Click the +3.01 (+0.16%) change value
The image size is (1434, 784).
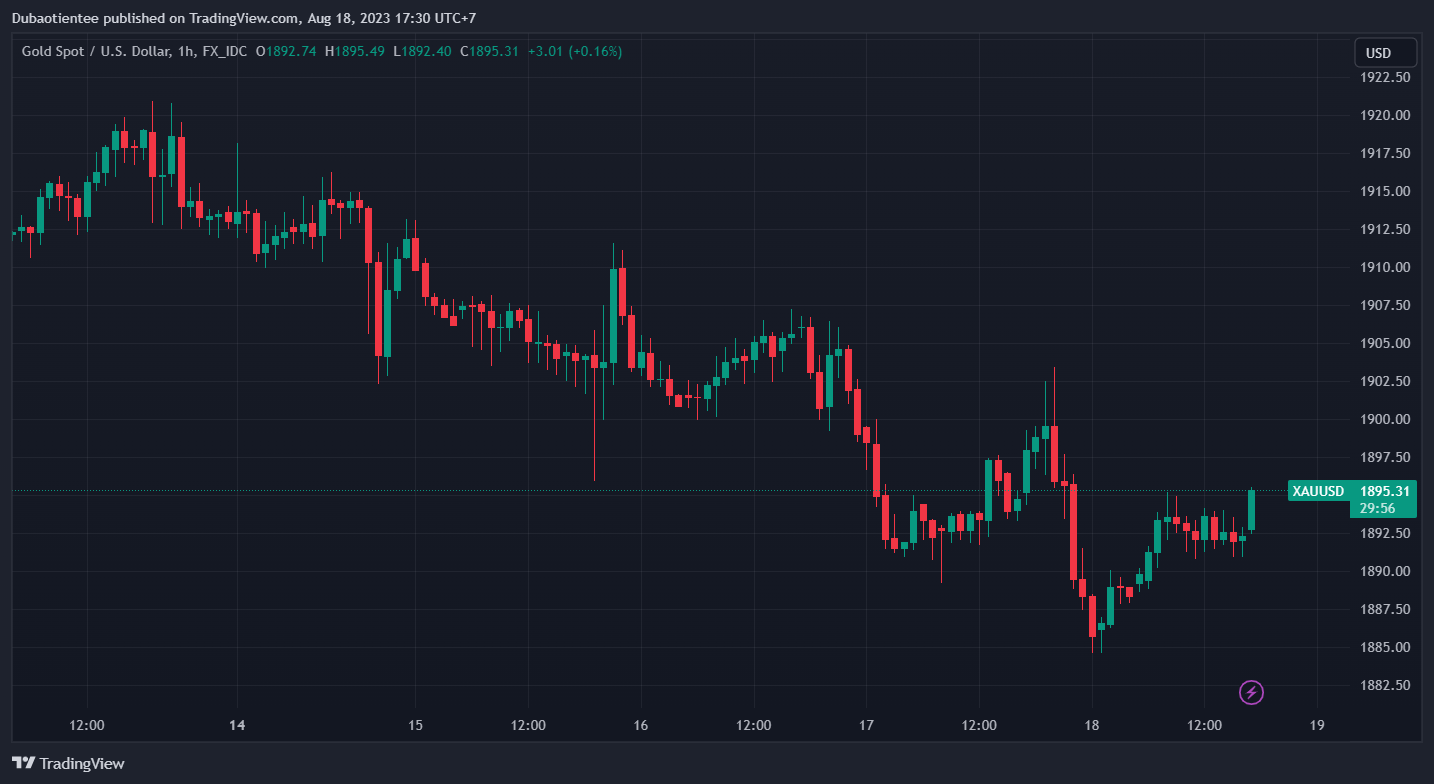click(574, 51)
